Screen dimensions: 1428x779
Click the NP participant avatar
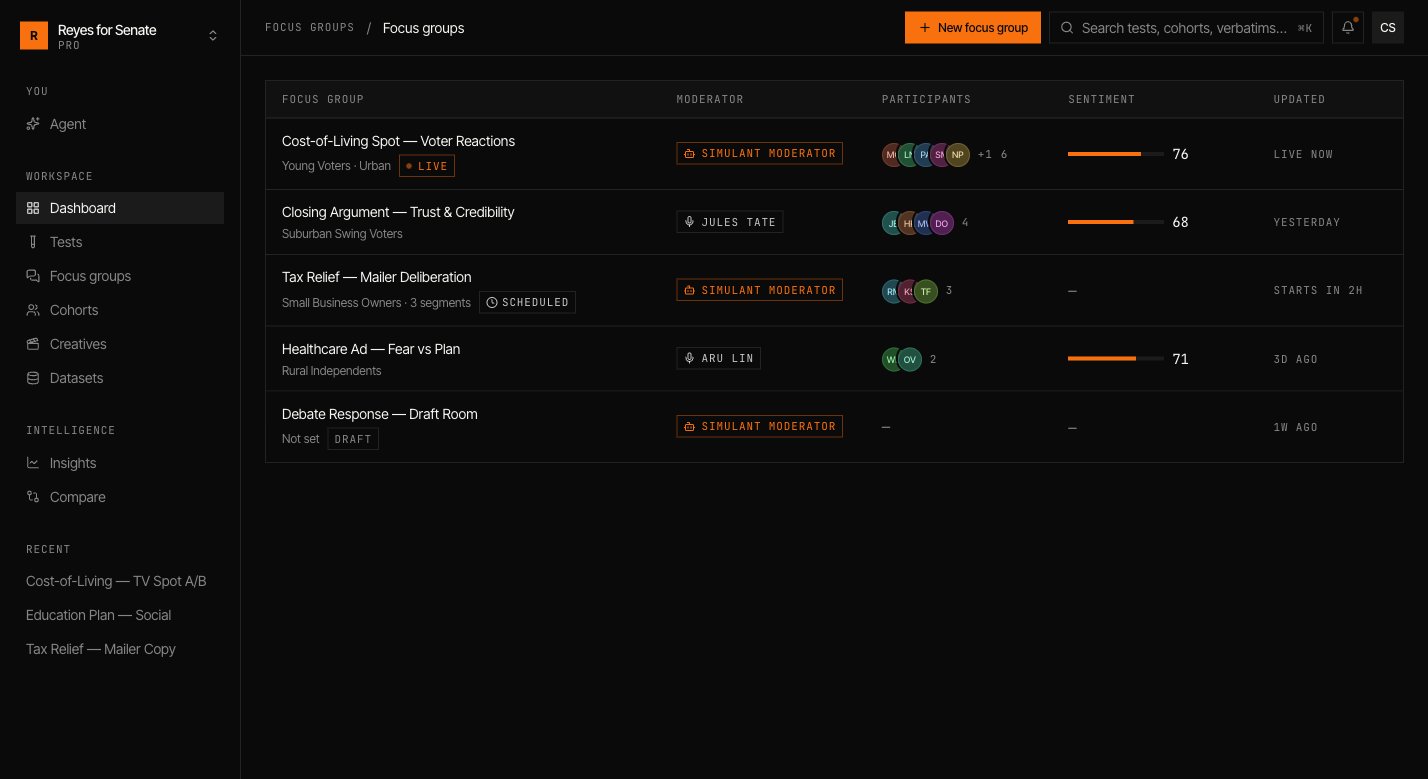[958, 154]
